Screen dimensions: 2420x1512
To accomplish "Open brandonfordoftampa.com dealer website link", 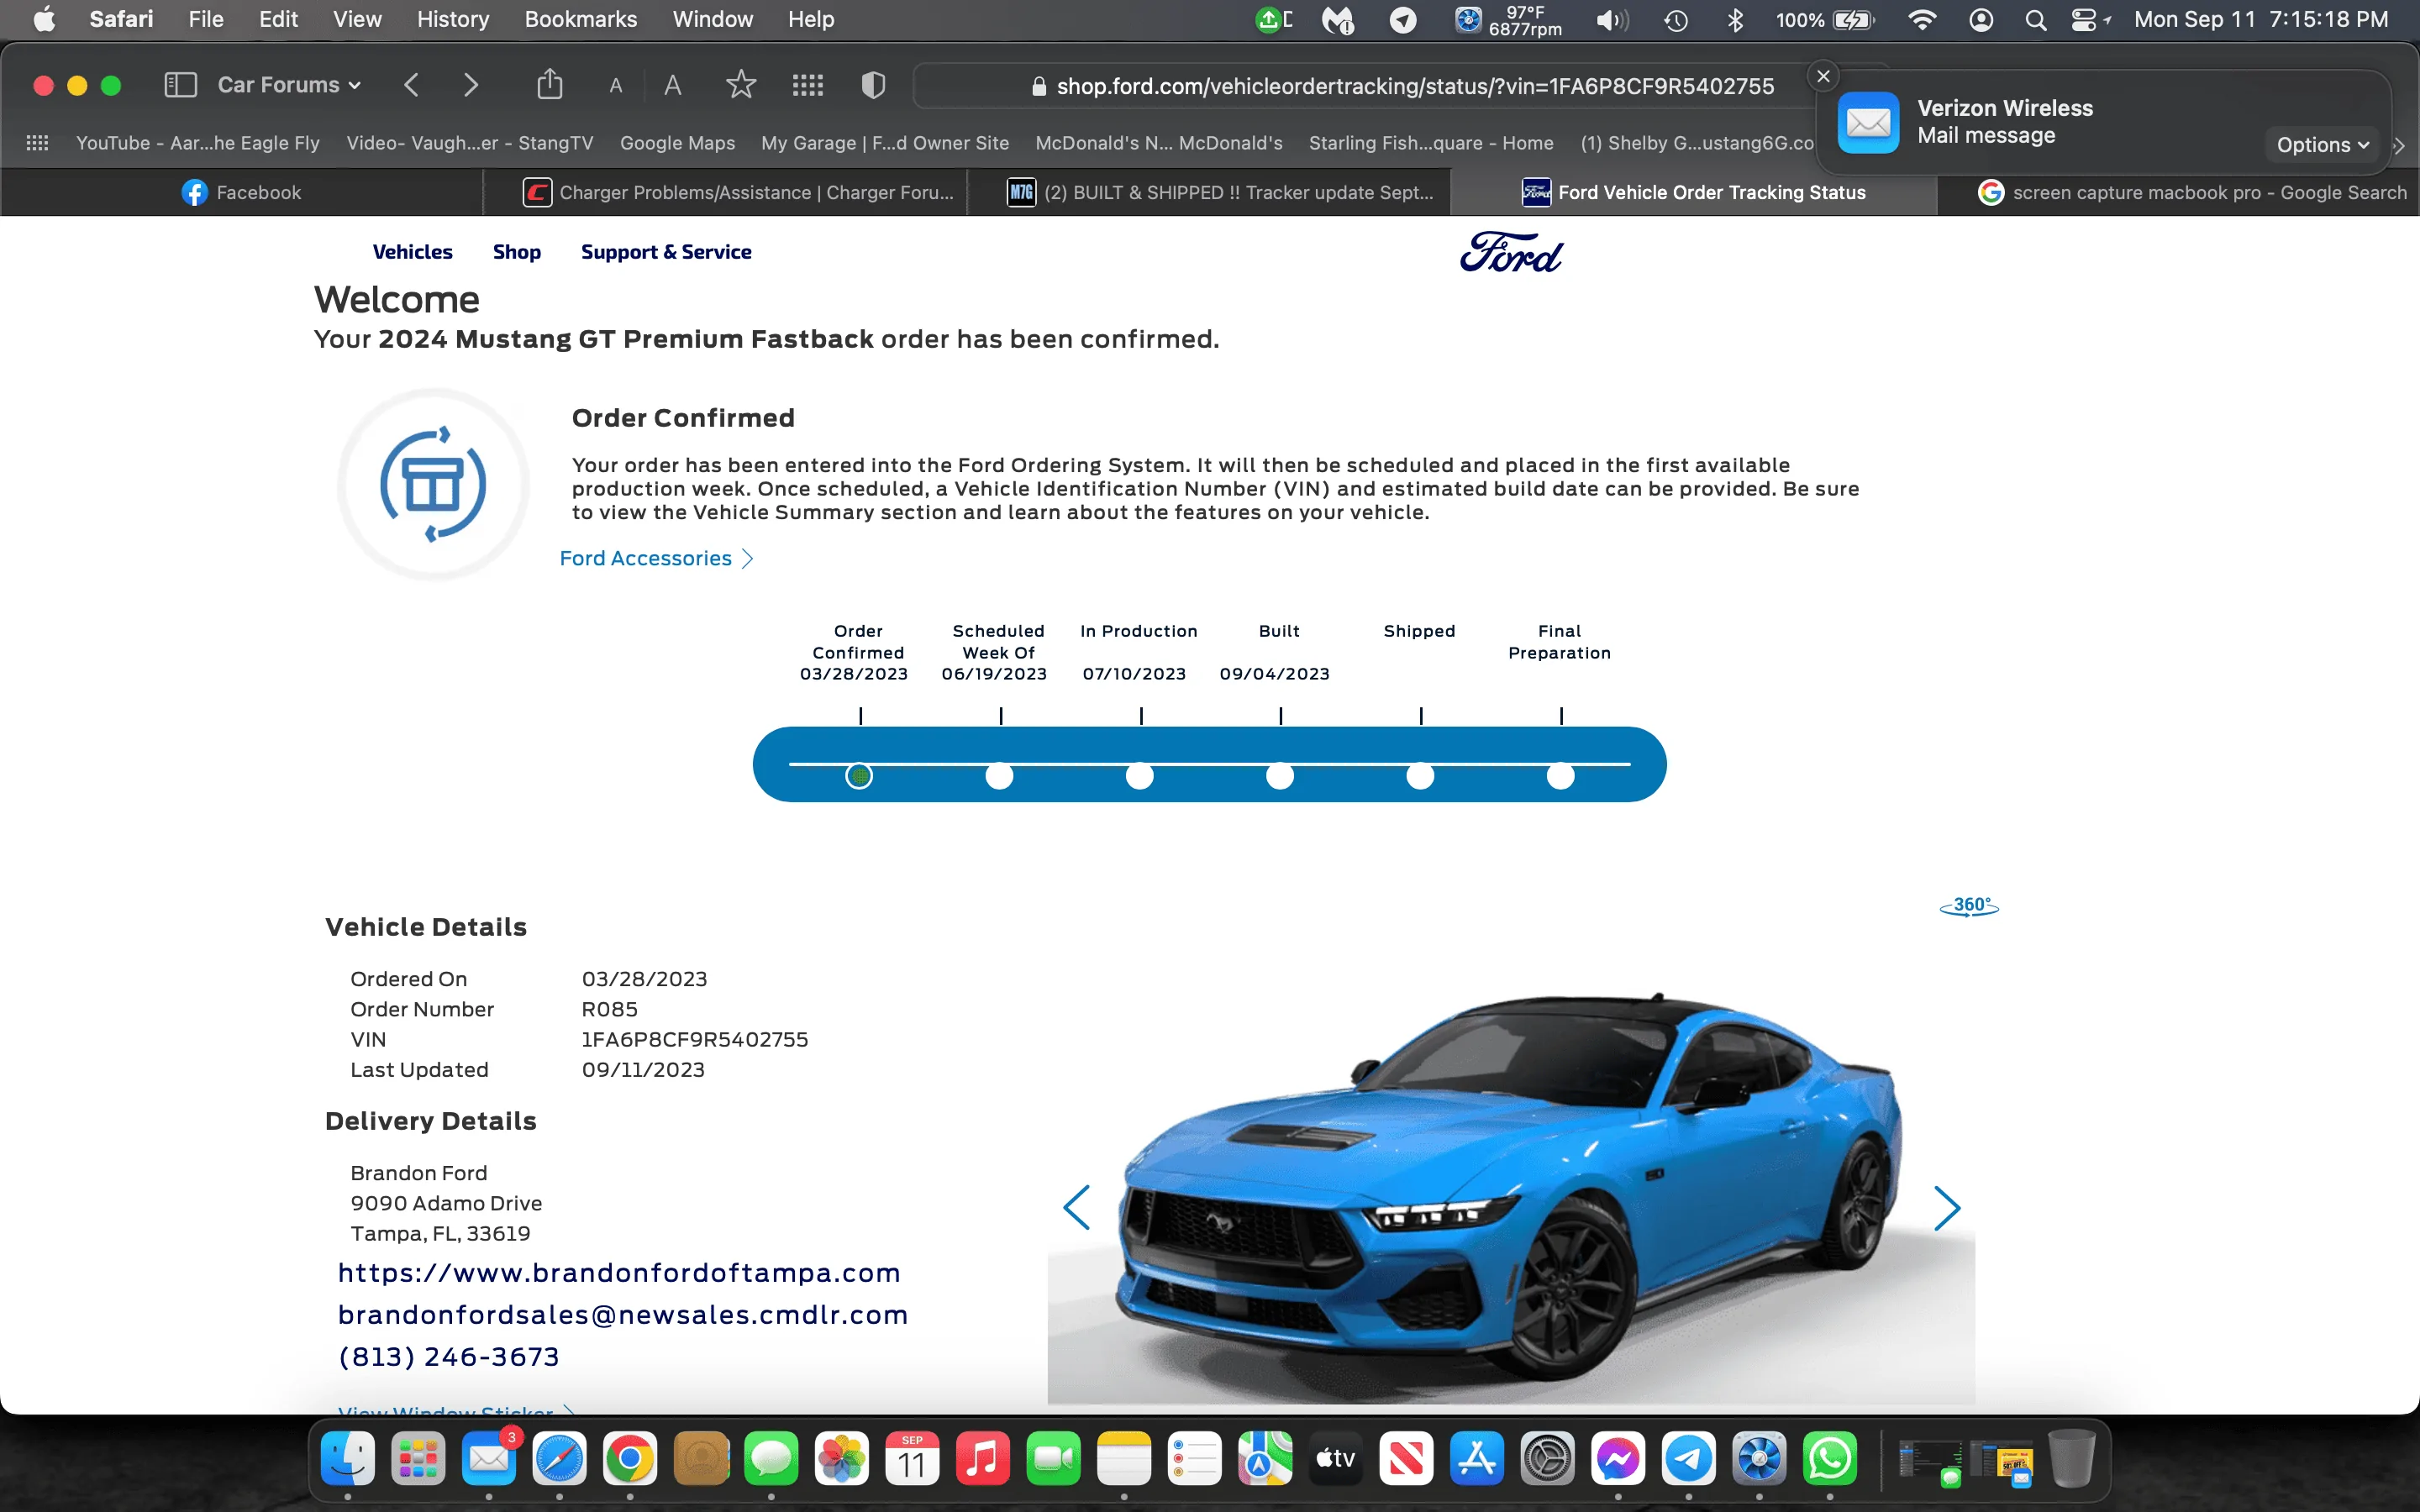I will 619,1273.
